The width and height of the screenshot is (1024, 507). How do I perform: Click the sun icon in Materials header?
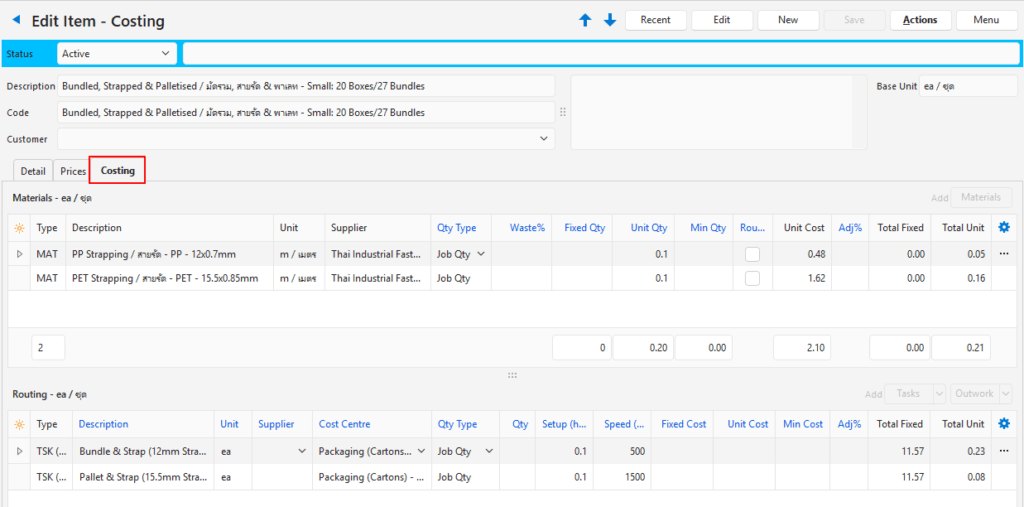click(x=19, y=228)
